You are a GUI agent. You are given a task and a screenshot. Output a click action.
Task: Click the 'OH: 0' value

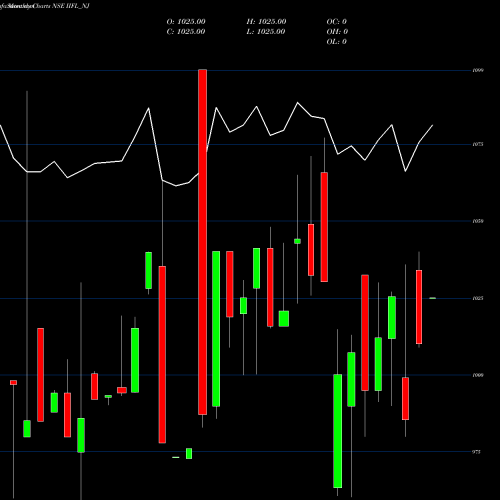pyautogui.click(x=337, y=32)
